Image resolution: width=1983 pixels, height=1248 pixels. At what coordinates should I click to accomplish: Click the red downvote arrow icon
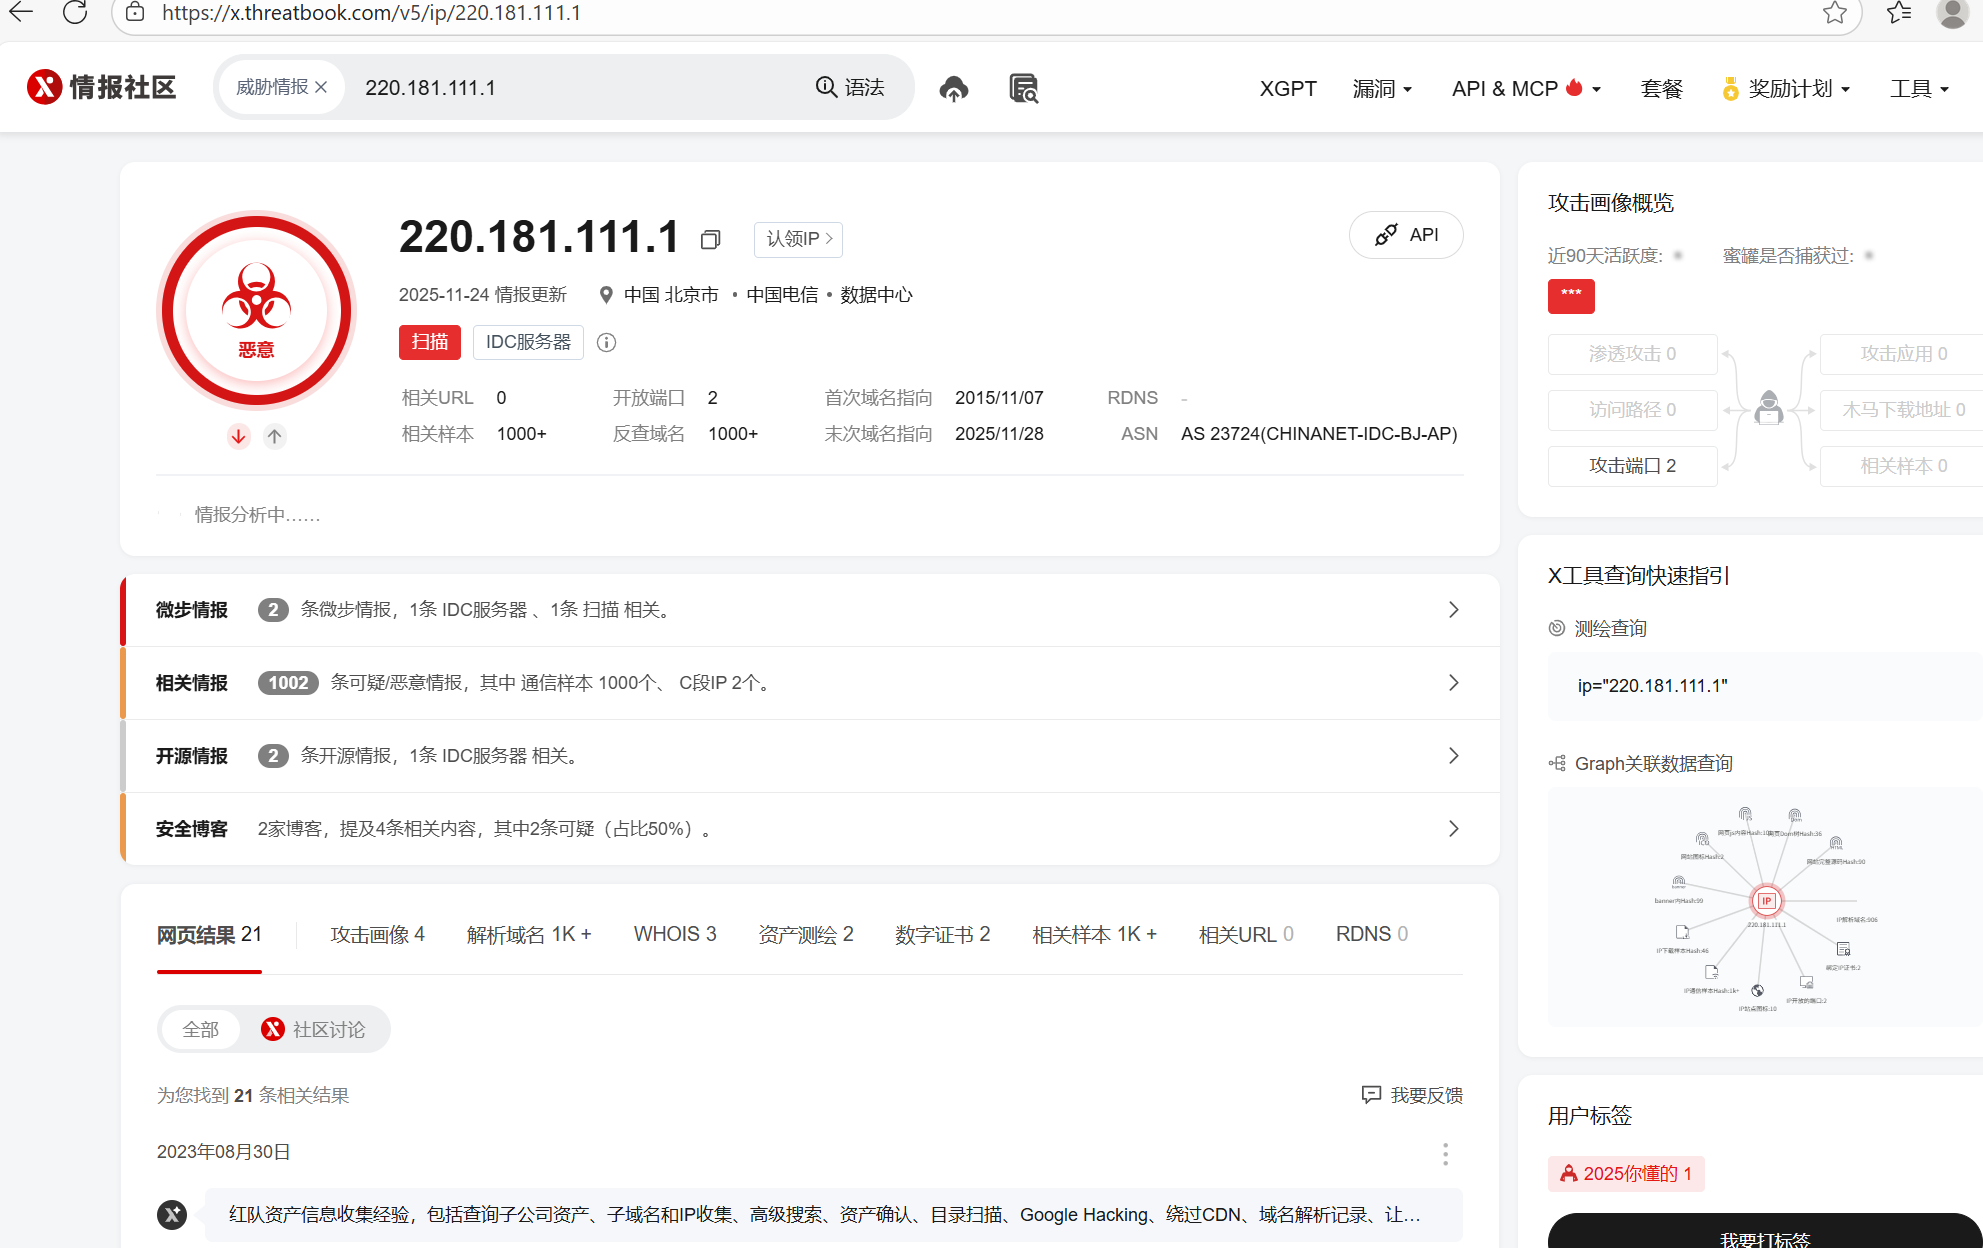pos(238,436)
